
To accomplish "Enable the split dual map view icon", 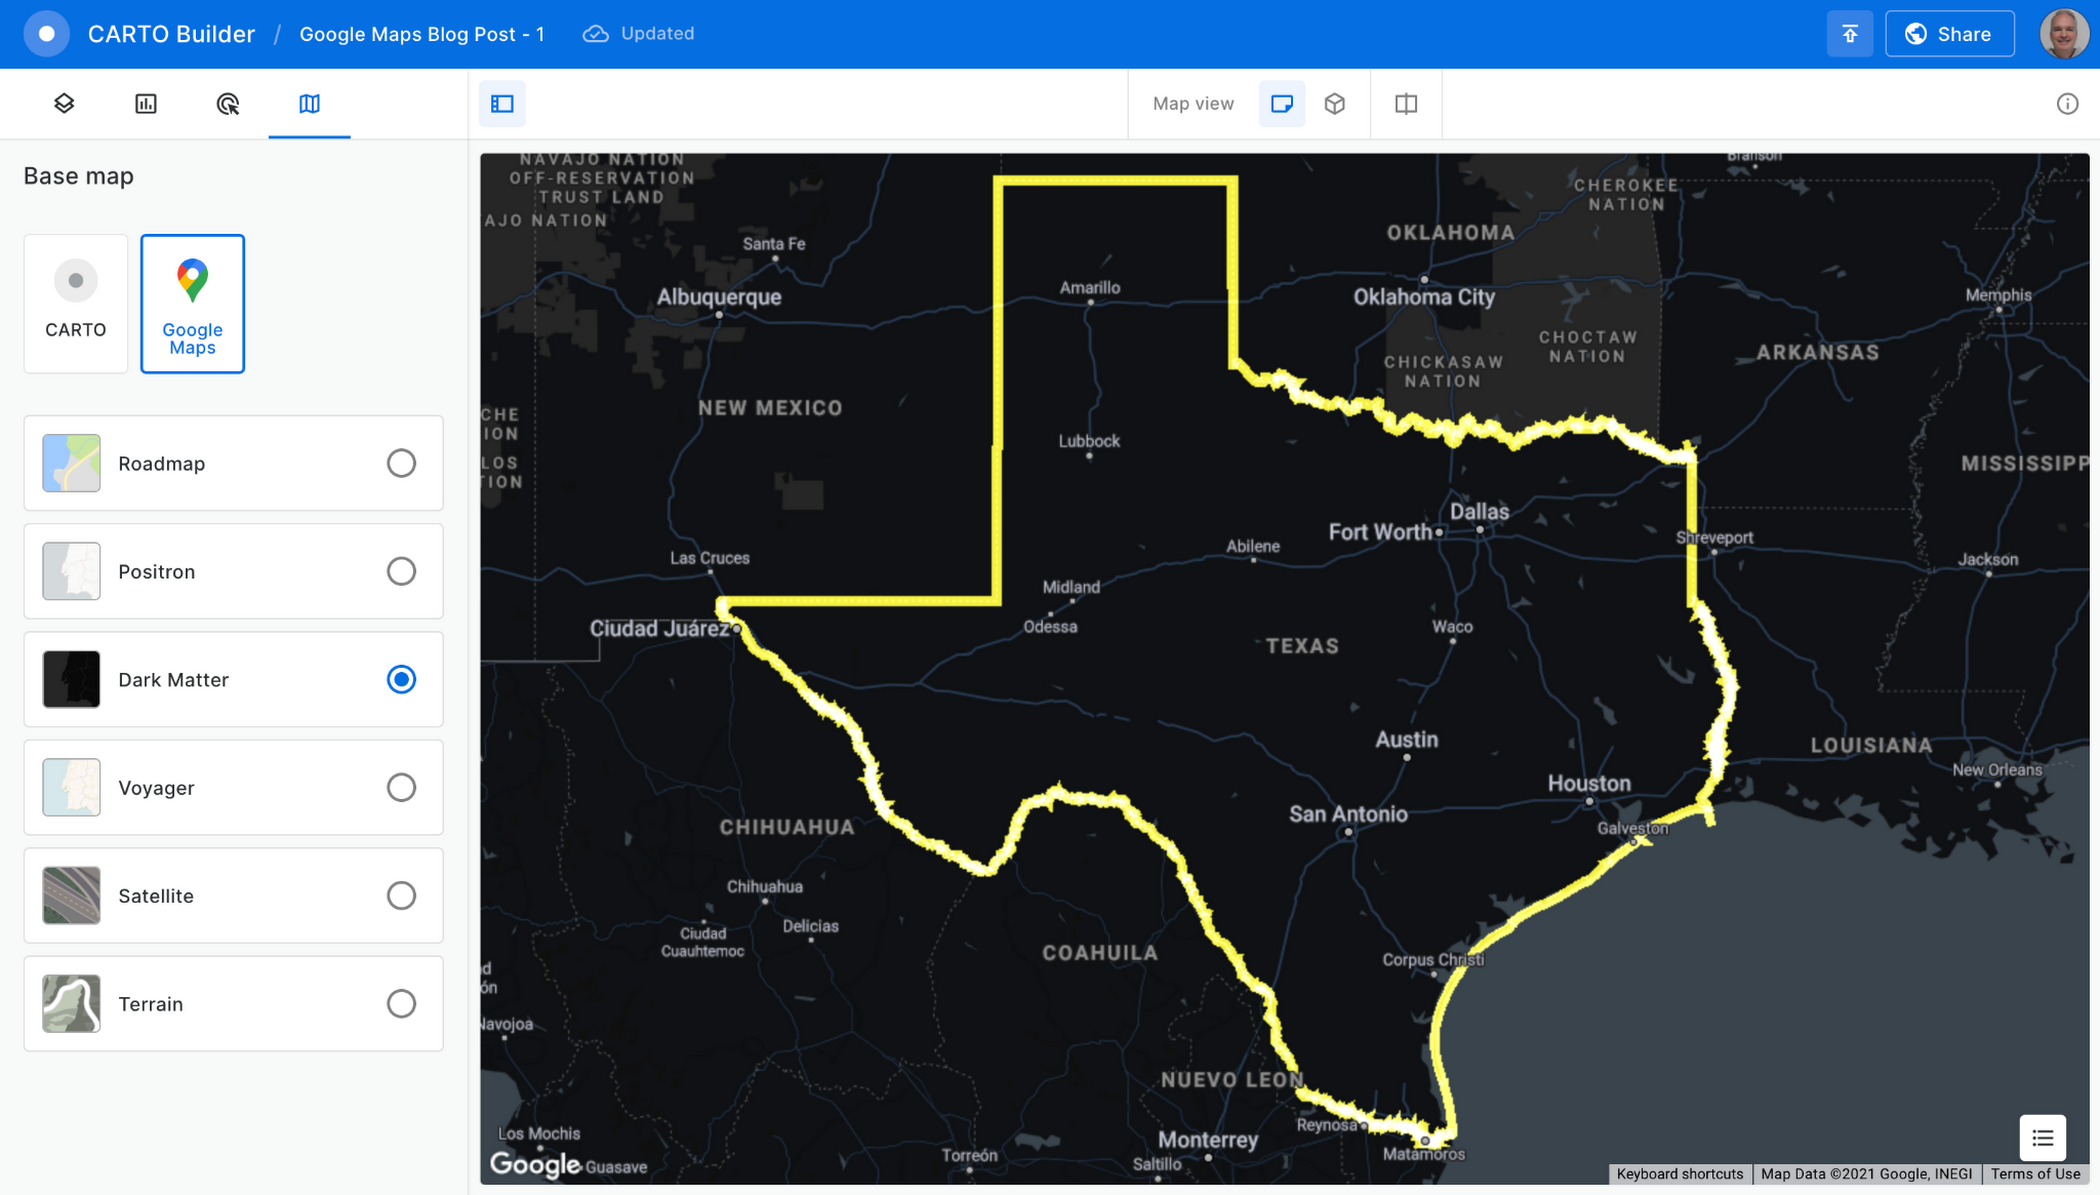I will pyautogui.click(x=1406, y=103).
